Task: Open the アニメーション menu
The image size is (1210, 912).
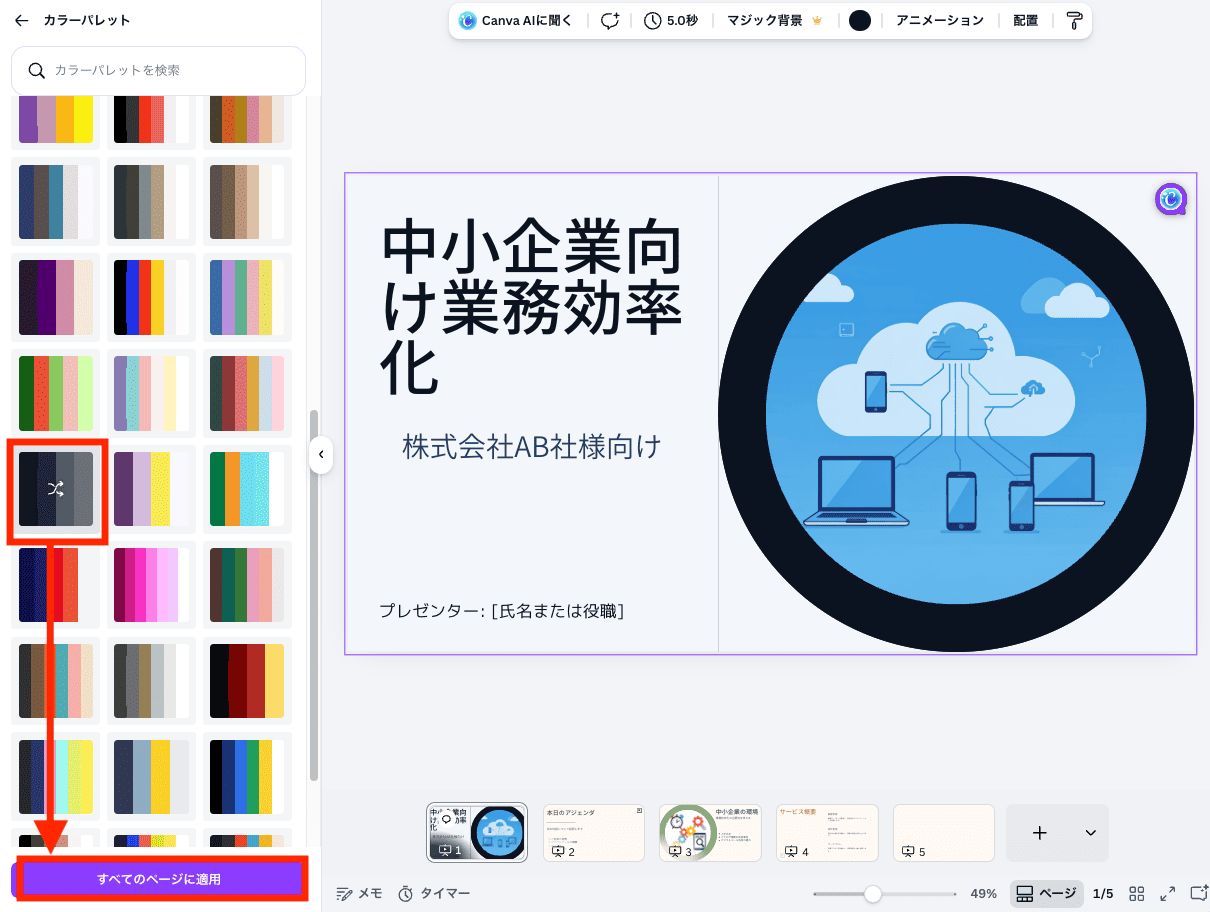Action: [939, 20]
